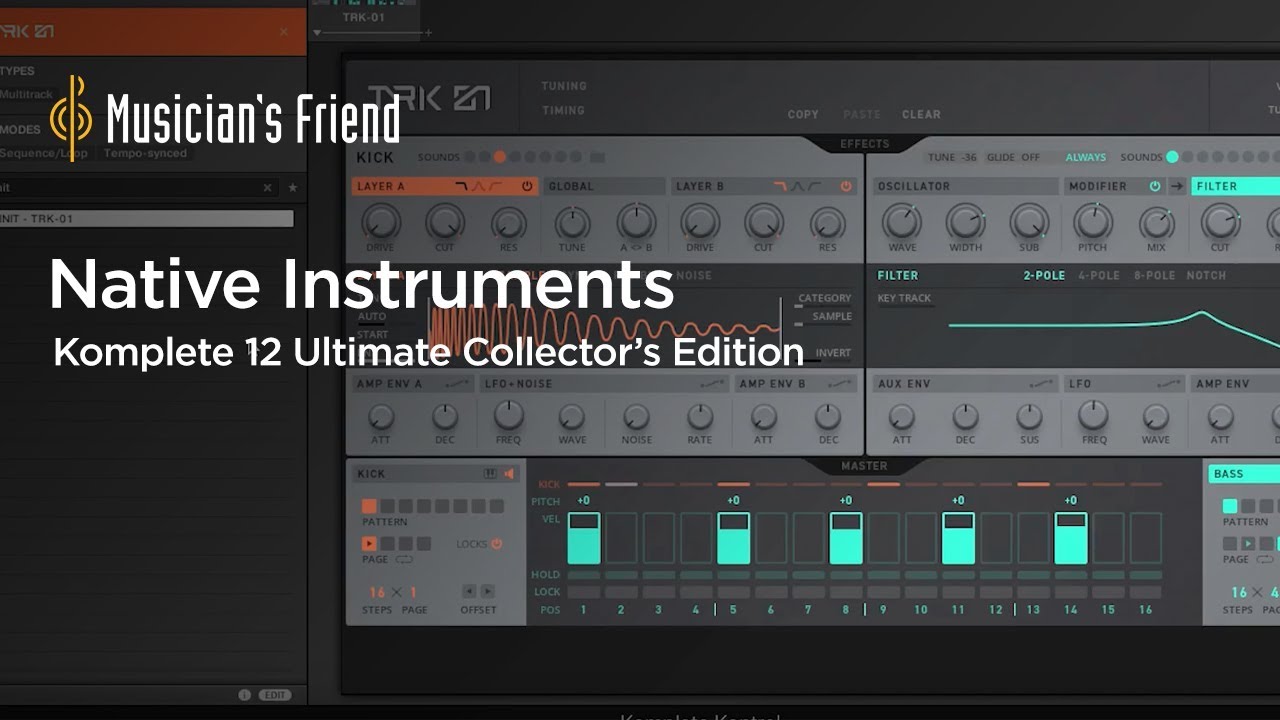
Task: Click the page loop icon in Kick panel
Action: coord(405,559)
